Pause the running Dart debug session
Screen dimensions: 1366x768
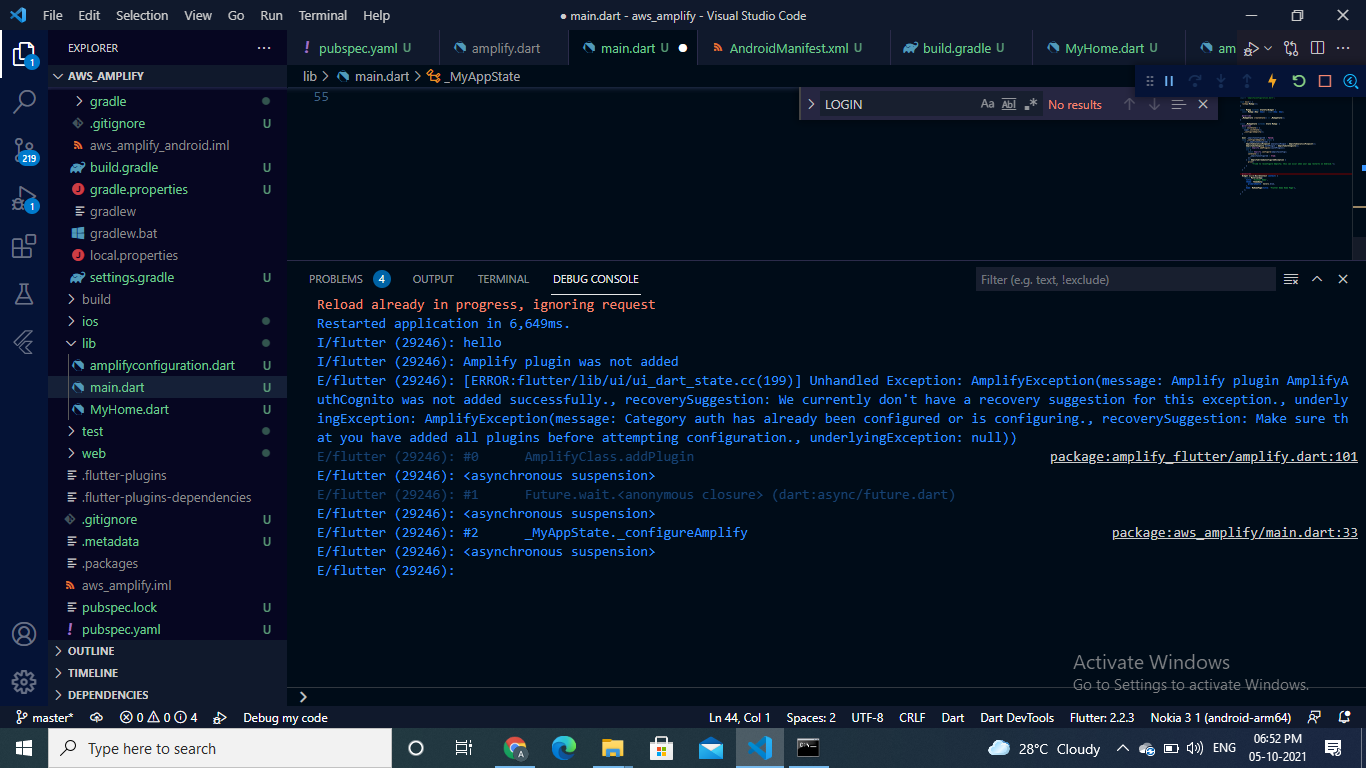click(x=1168, y=81)
